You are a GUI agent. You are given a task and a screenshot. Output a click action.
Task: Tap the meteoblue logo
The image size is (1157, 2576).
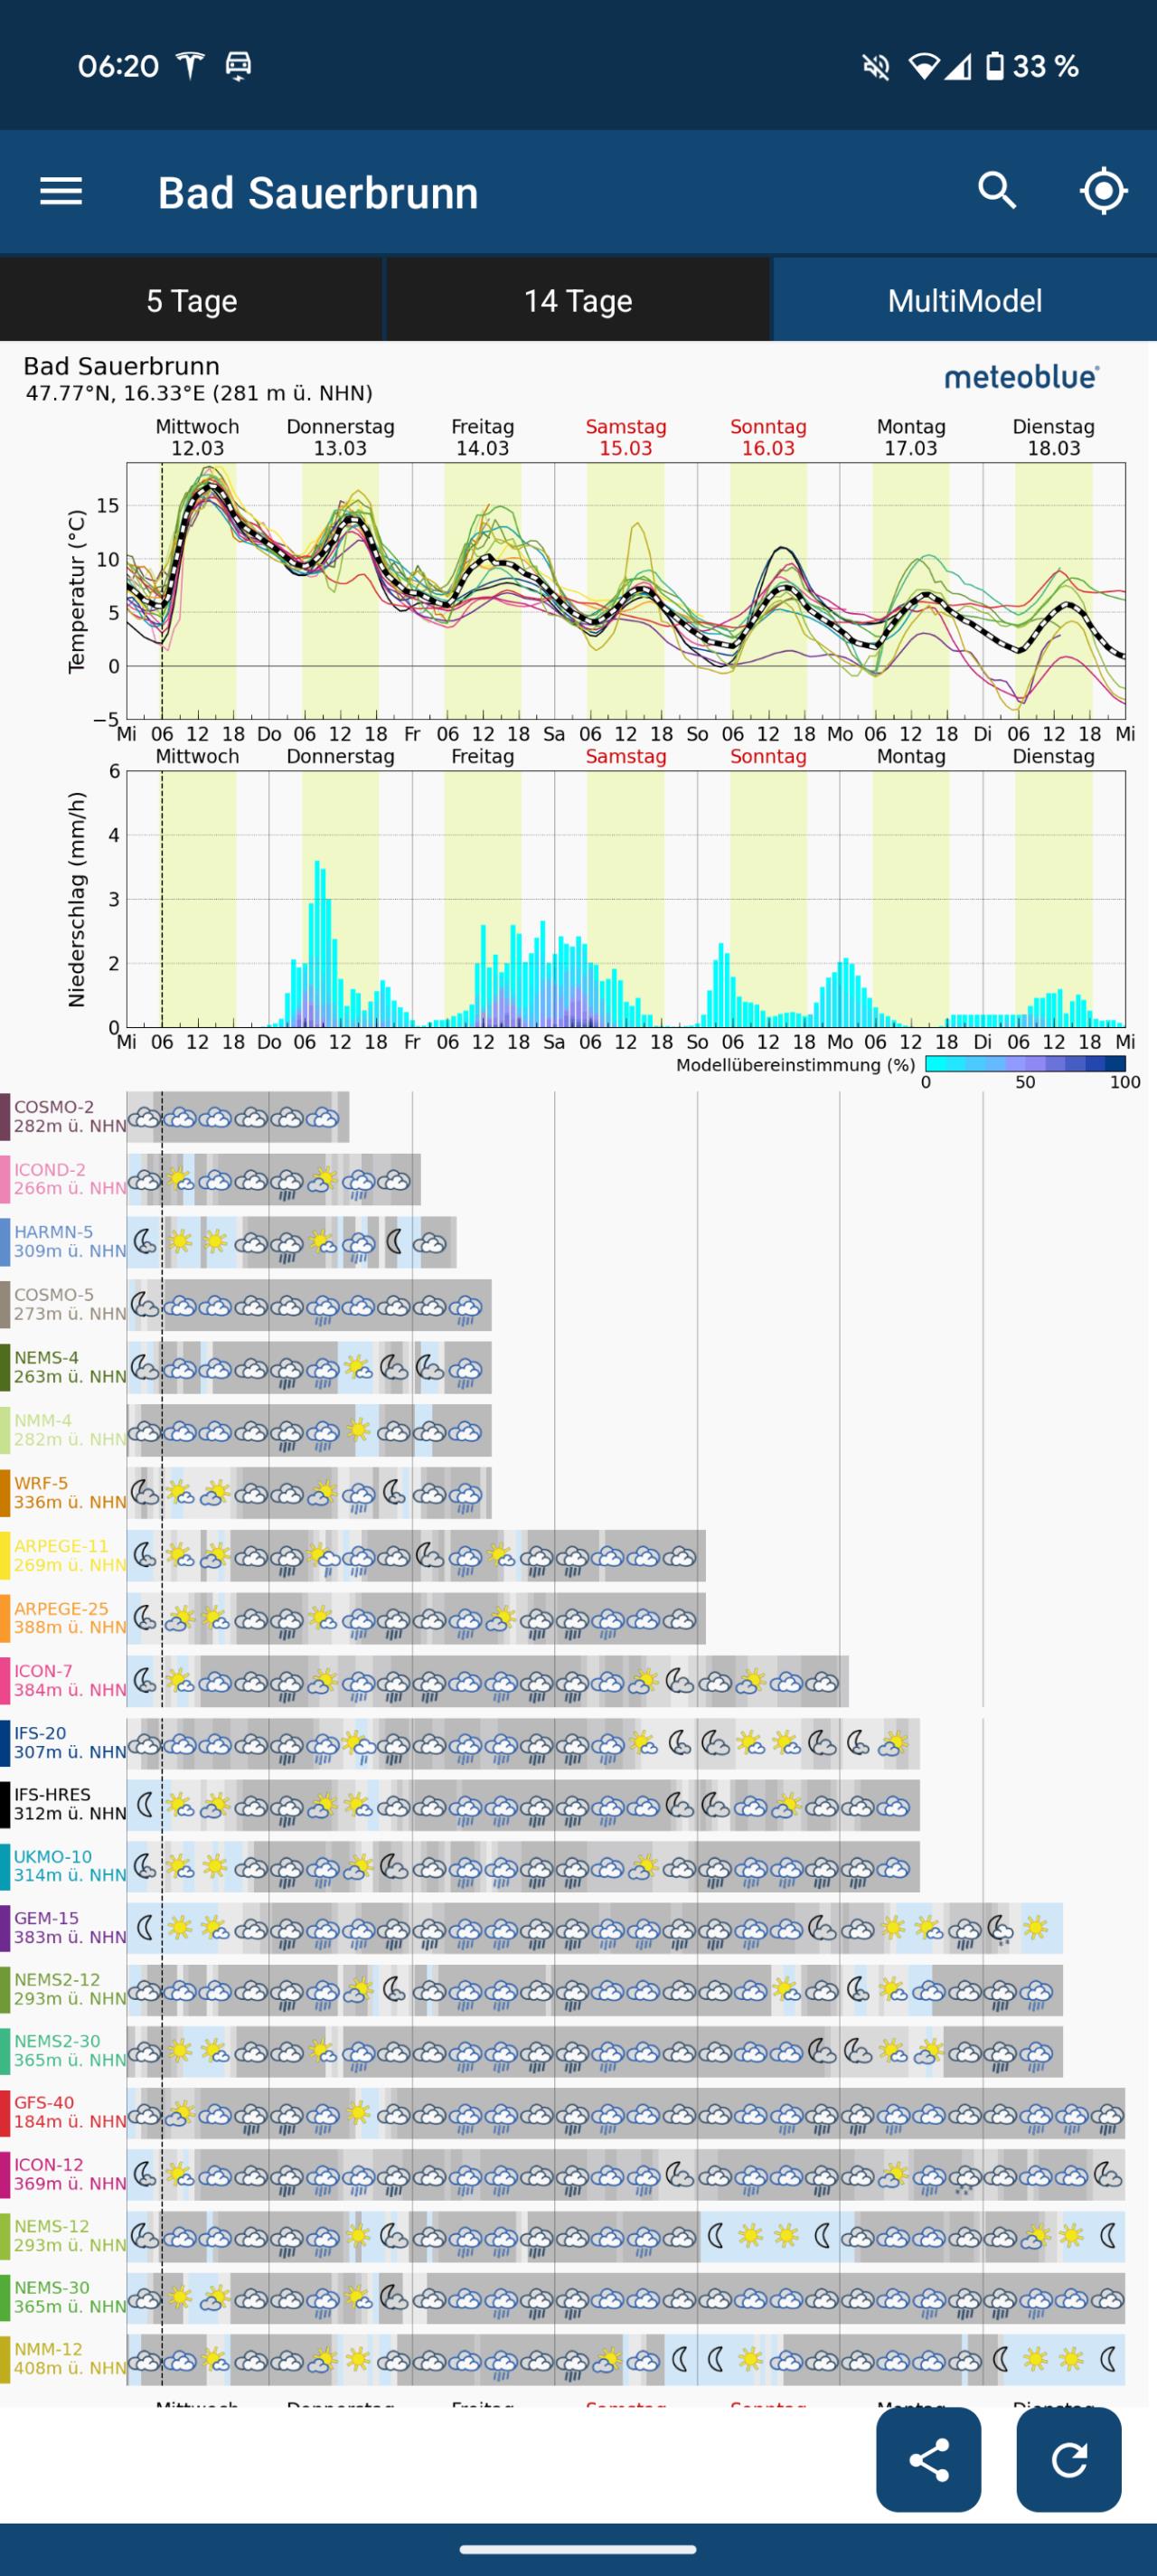(1021, 377)
